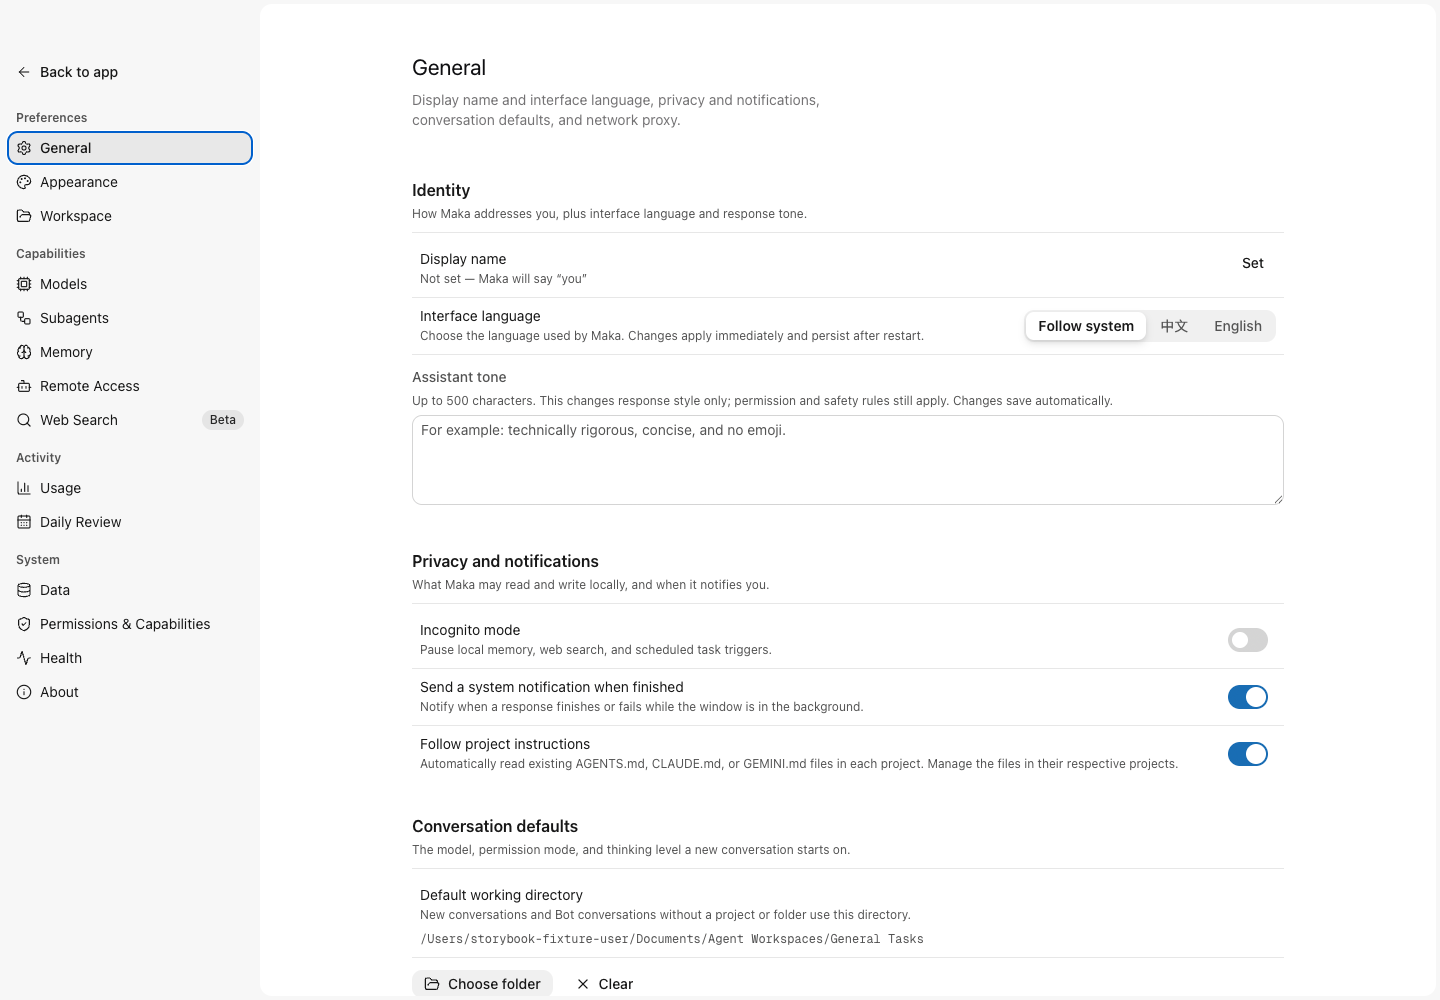The image size is (1440, 1000).
Task: Click the Back to app arrow icon
Action: [x=24, y=72]
